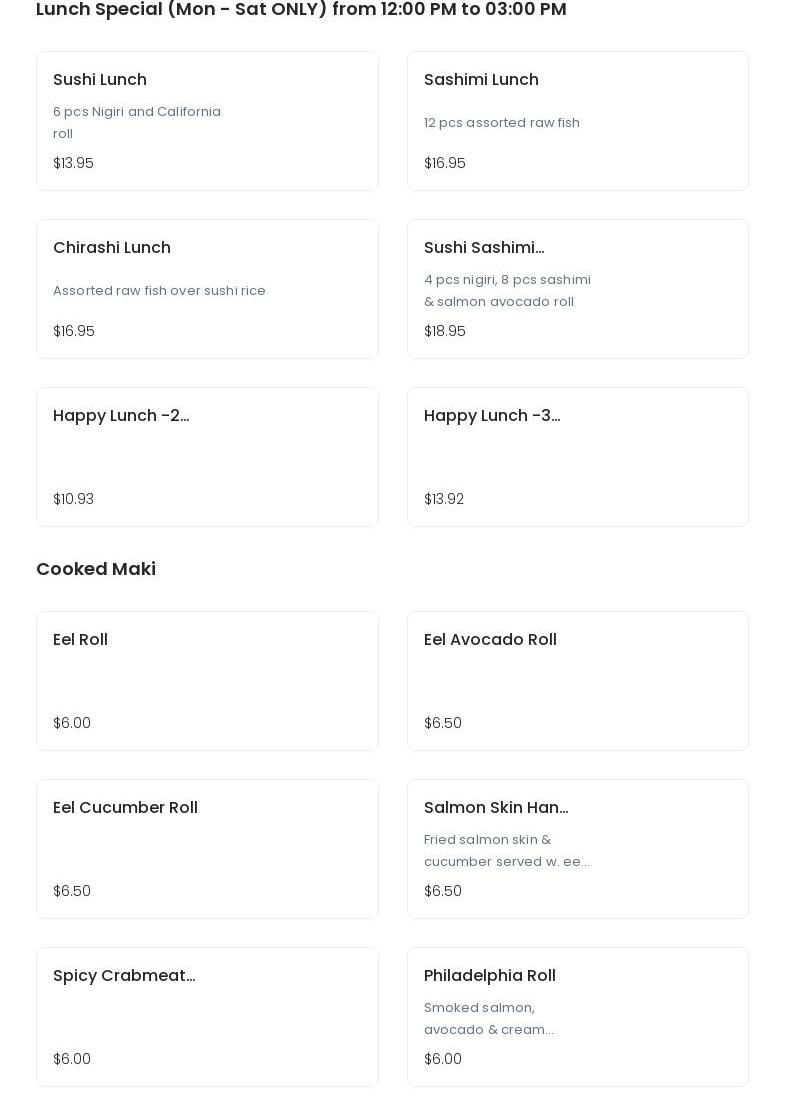Open the Sushi Lunch menu item

coord(207,121)
